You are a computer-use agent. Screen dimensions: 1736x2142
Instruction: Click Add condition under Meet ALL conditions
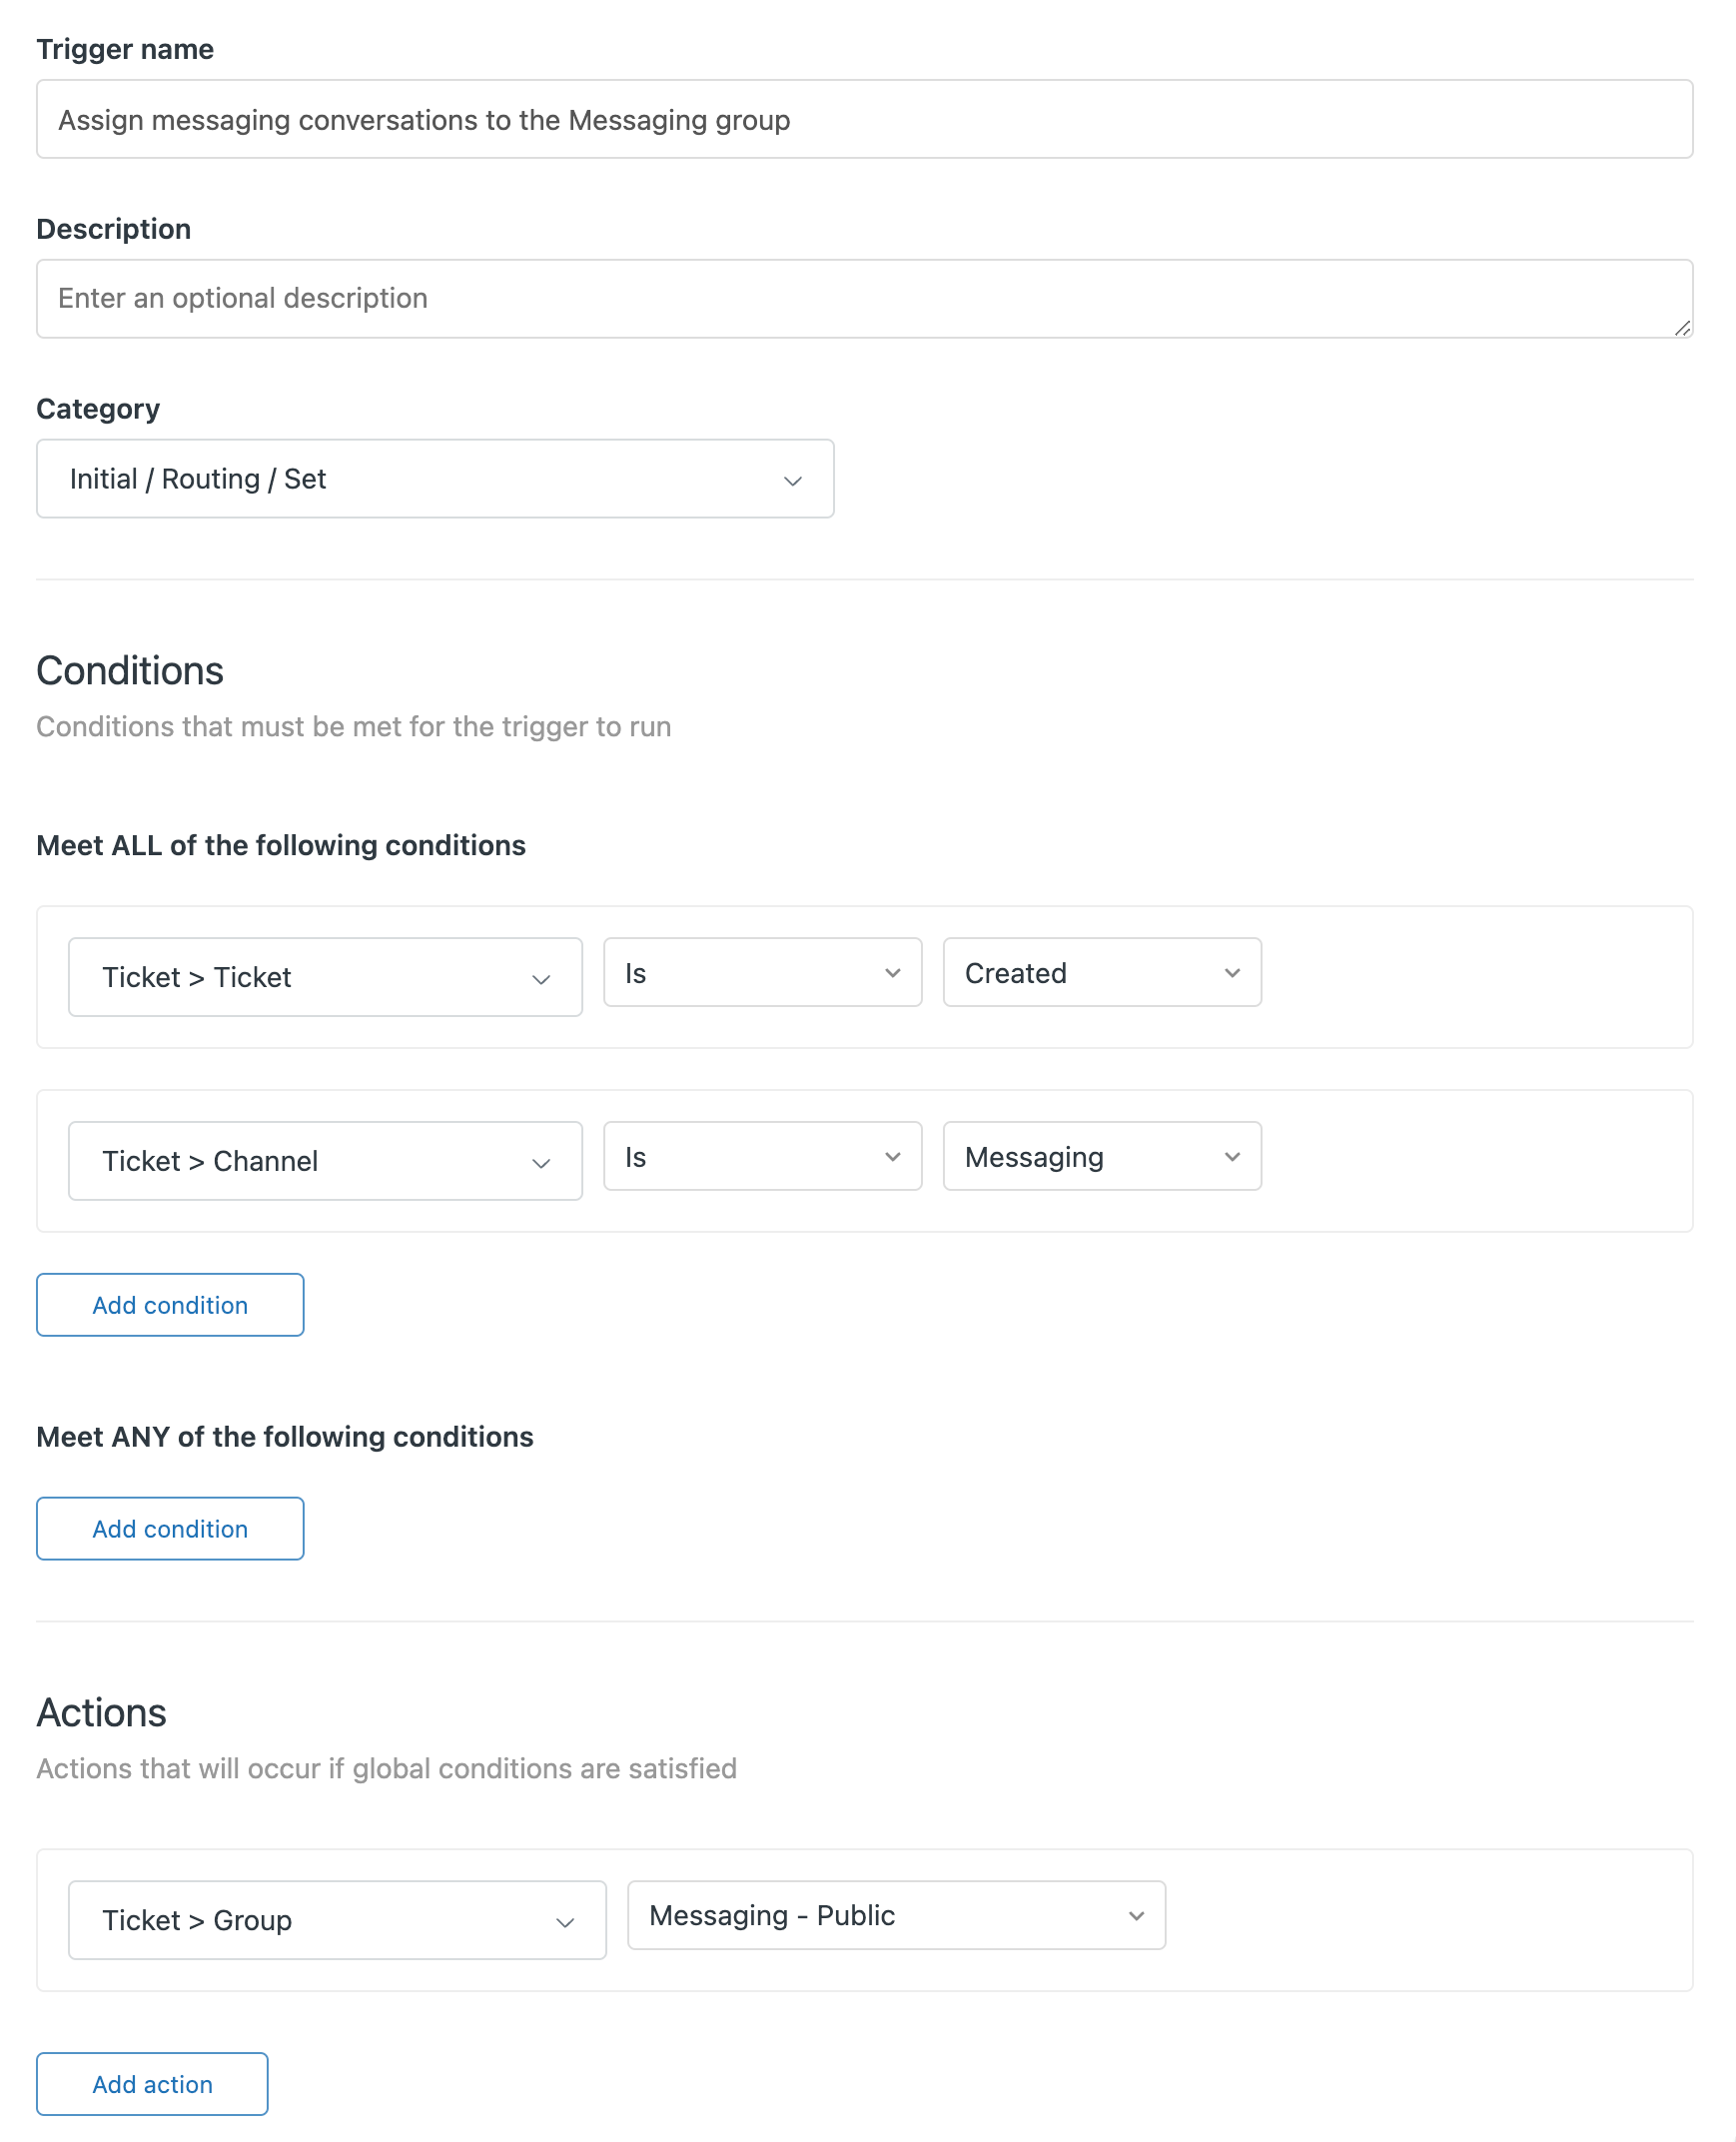click(169, 1304)
